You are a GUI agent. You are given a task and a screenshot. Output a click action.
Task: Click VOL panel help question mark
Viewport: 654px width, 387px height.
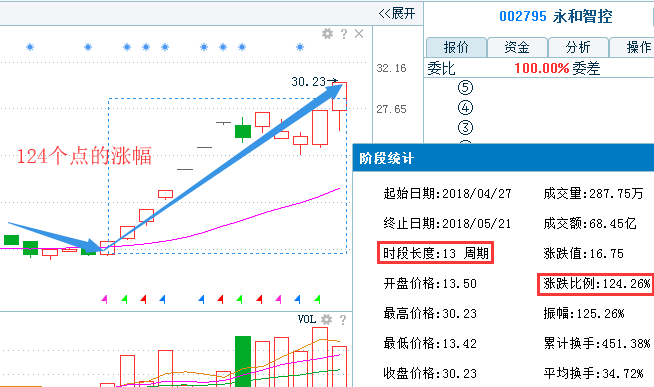tap(343, 320)
